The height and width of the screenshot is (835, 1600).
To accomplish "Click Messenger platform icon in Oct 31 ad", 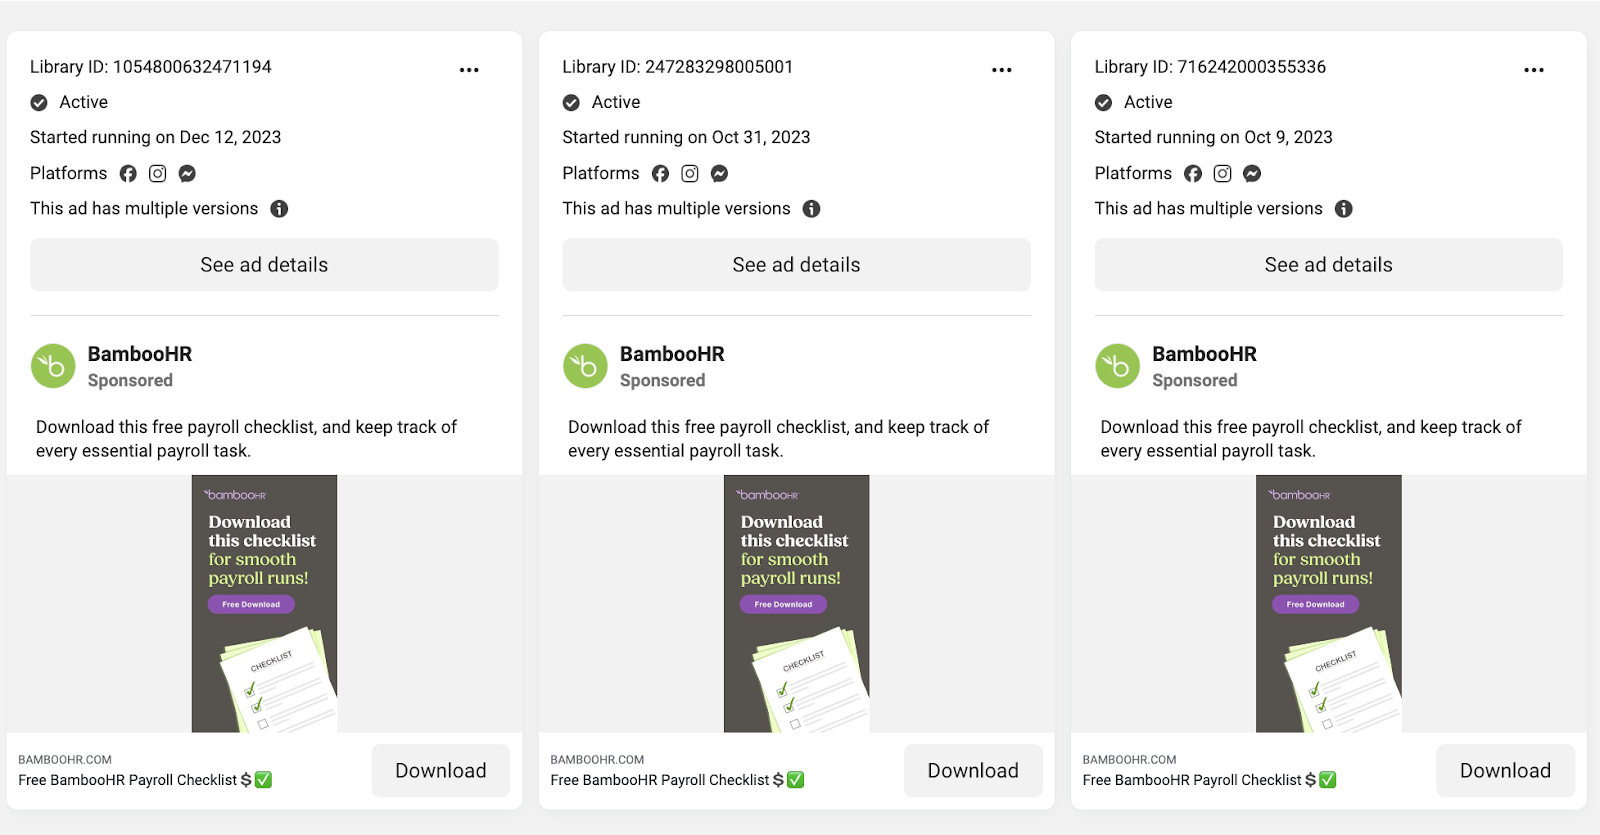I will 719,174.
